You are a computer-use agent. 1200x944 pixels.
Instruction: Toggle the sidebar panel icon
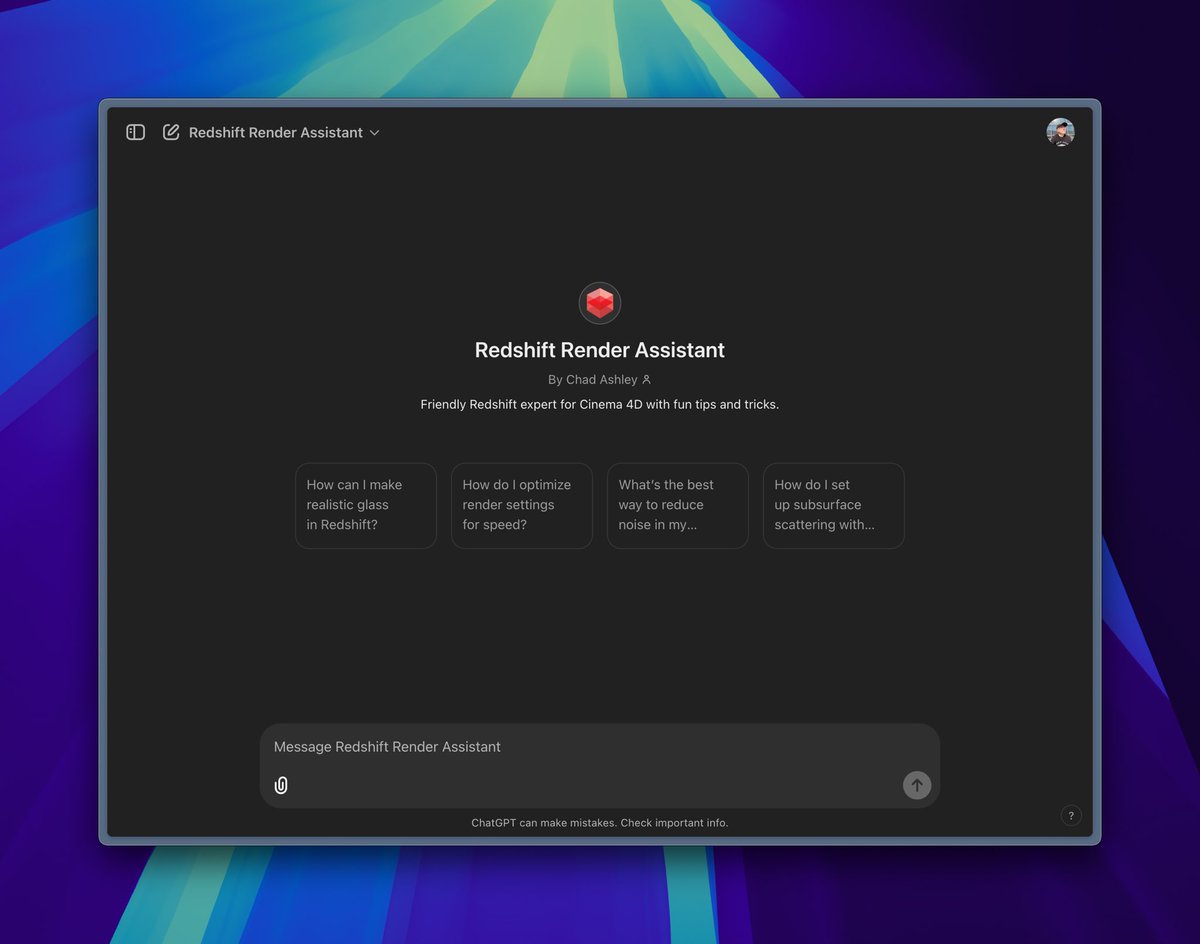136,132
